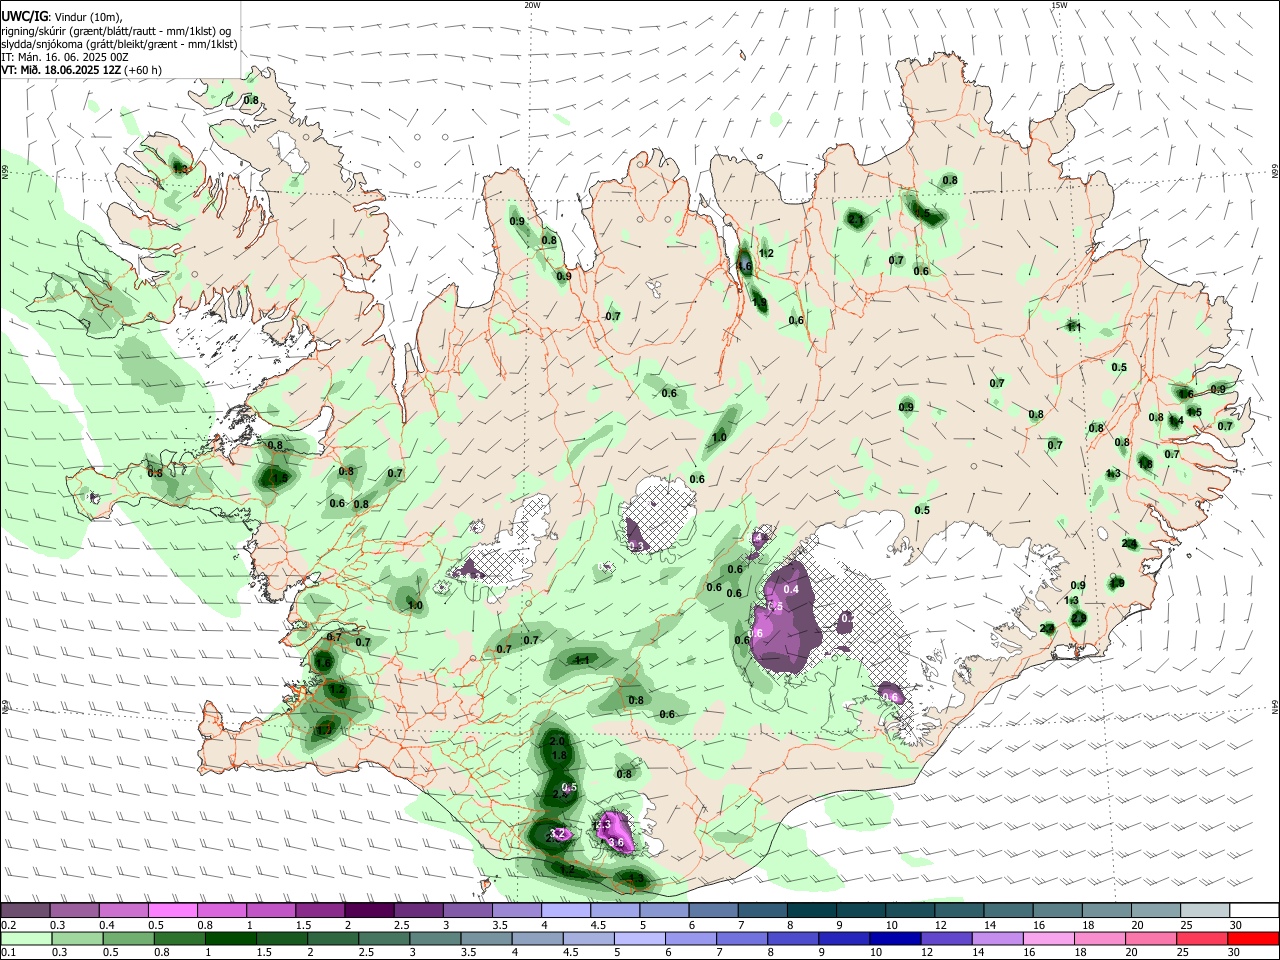The image size is (1280, 960).
Task: Click the pale green rain swatch between 0.1 and 0.3
Action: click(x=25, y=938)
